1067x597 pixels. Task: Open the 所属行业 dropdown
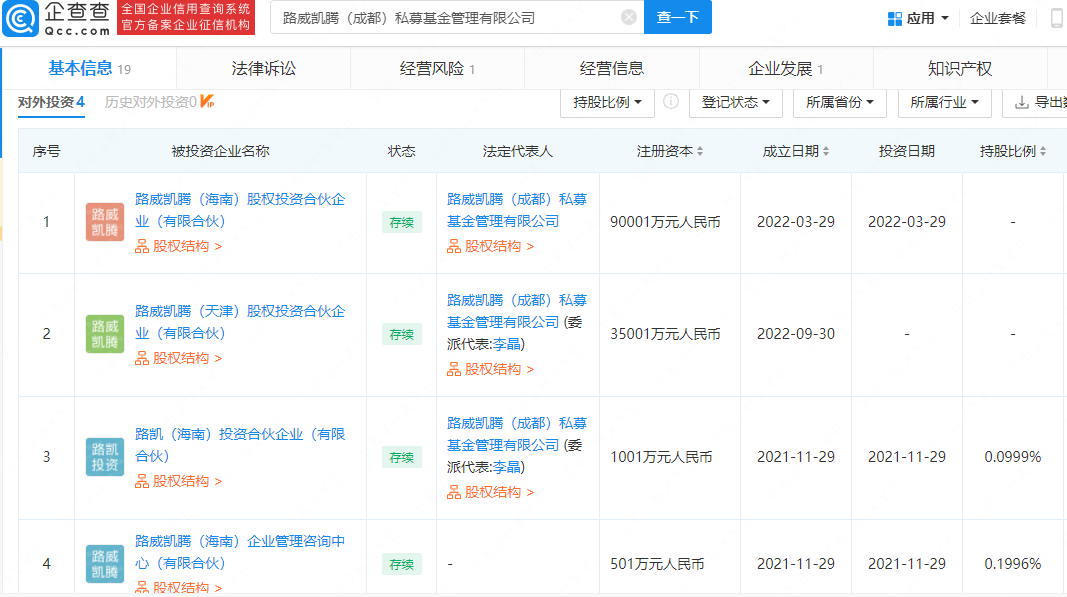pos(944,102)
